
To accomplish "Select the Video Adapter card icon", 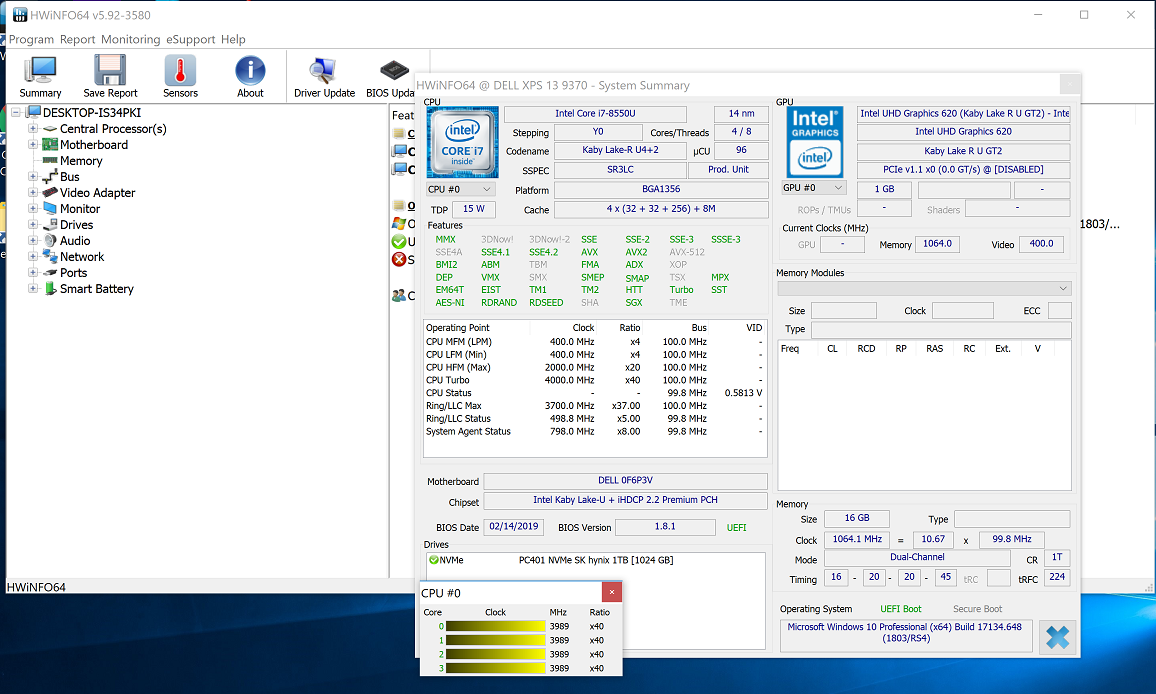I will click(50, 192).
